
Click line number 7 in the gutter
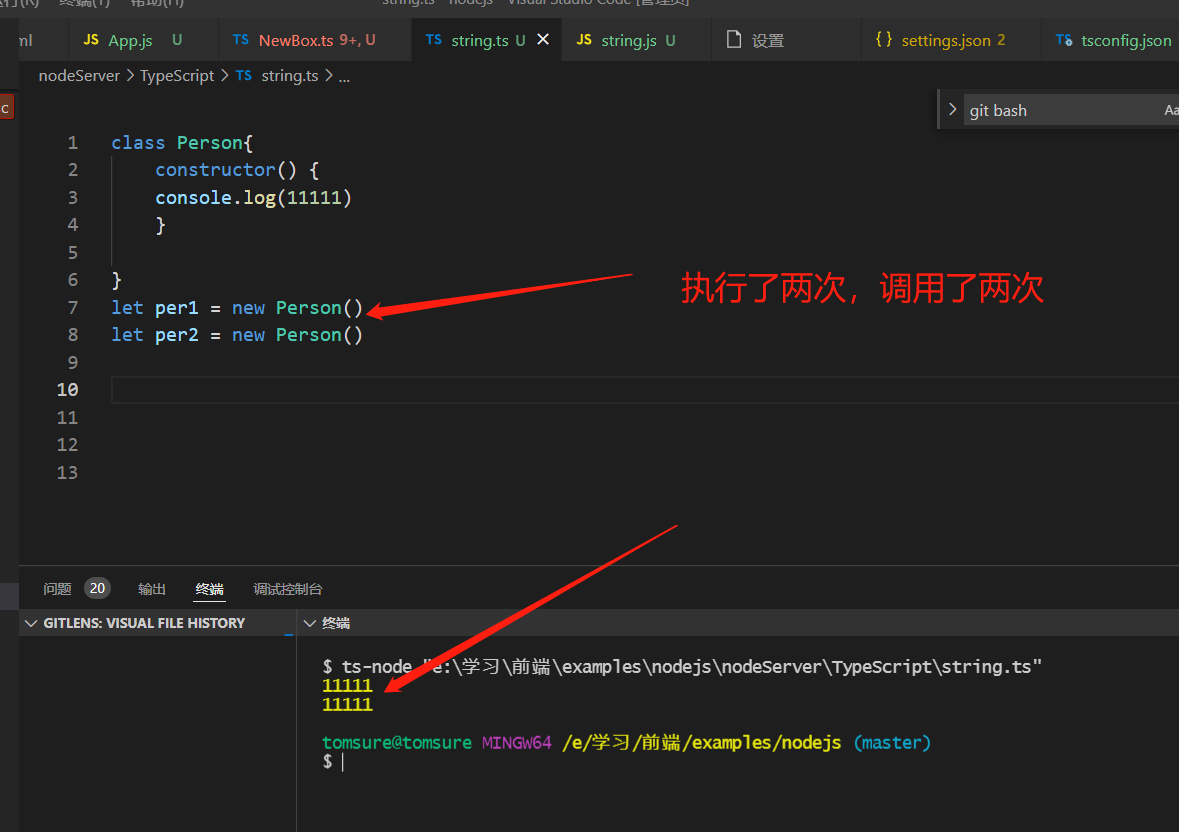pyautogui.click(x=72, y=308)
